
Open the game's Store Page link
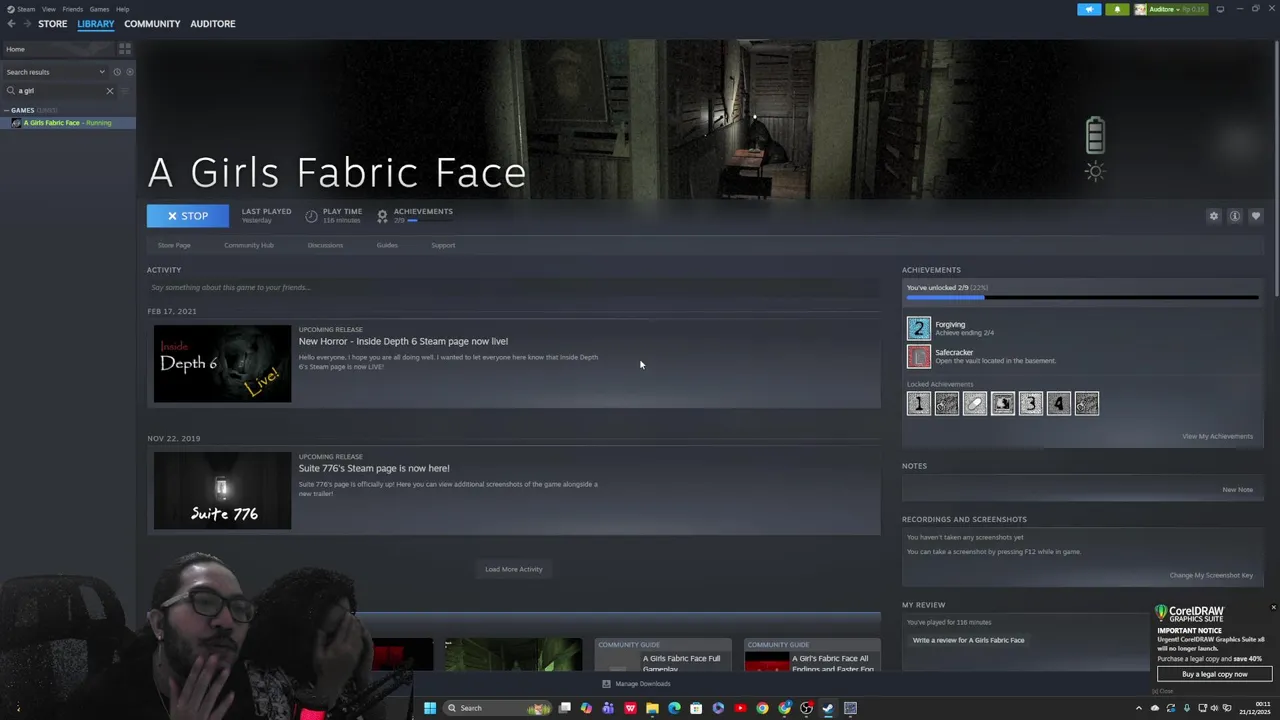174,245
